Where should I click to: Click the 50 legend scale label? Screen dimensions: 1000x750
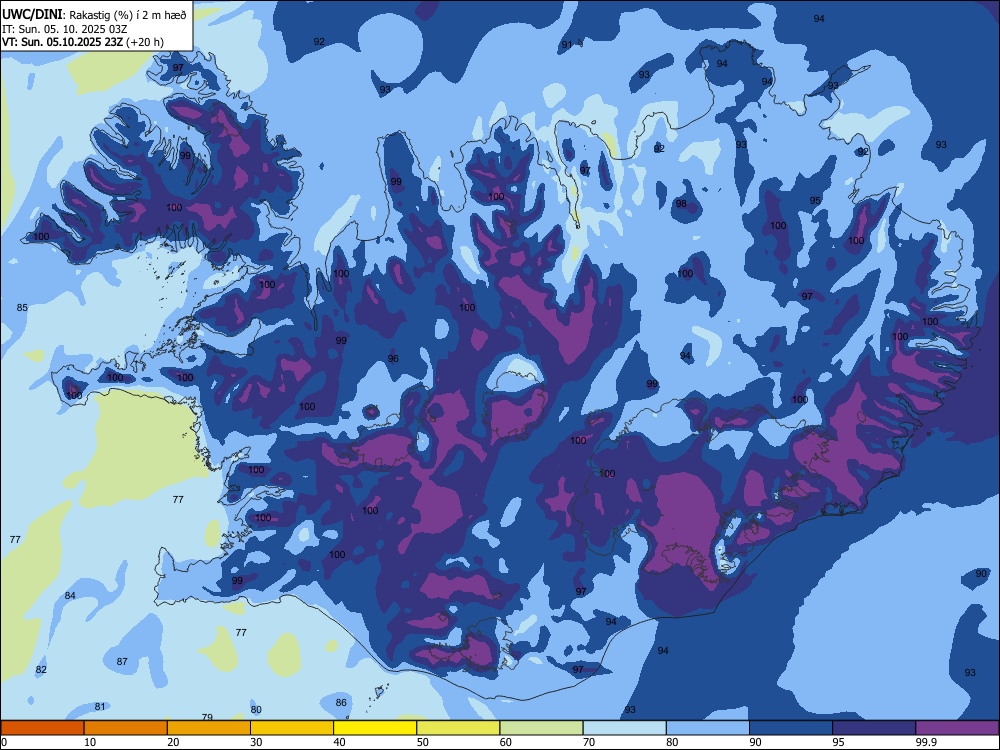click(x=423, y=742)
